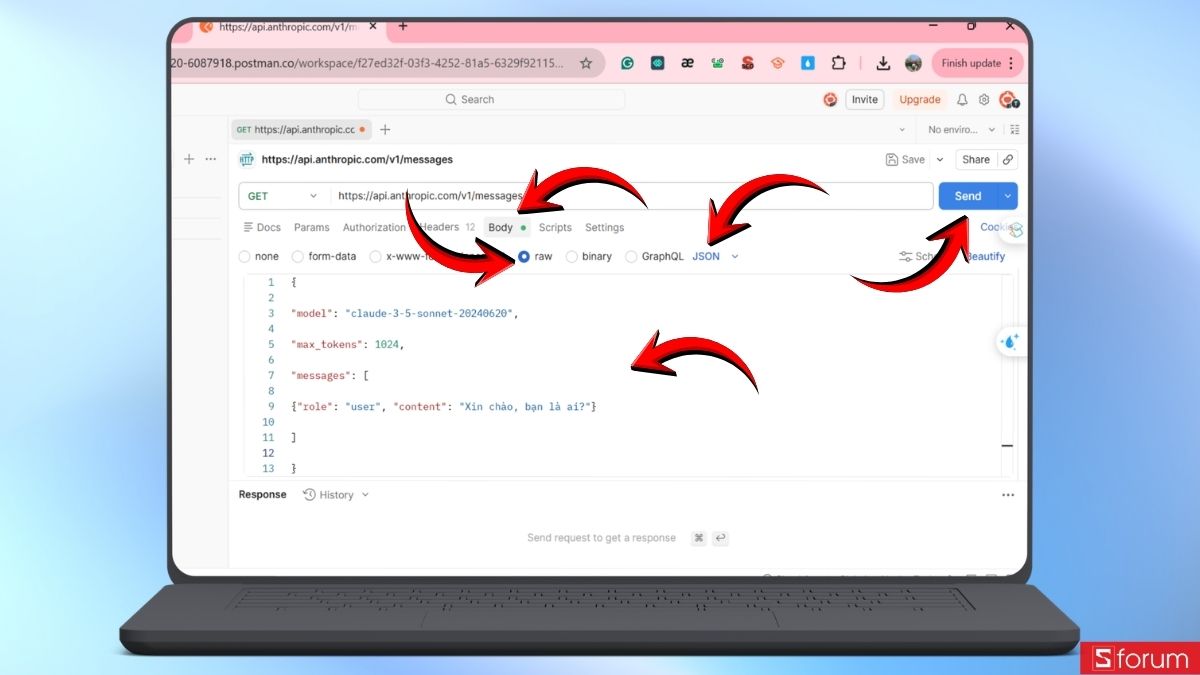
Task: Open the Postman settings gear icon
Action: pos(984,100)
